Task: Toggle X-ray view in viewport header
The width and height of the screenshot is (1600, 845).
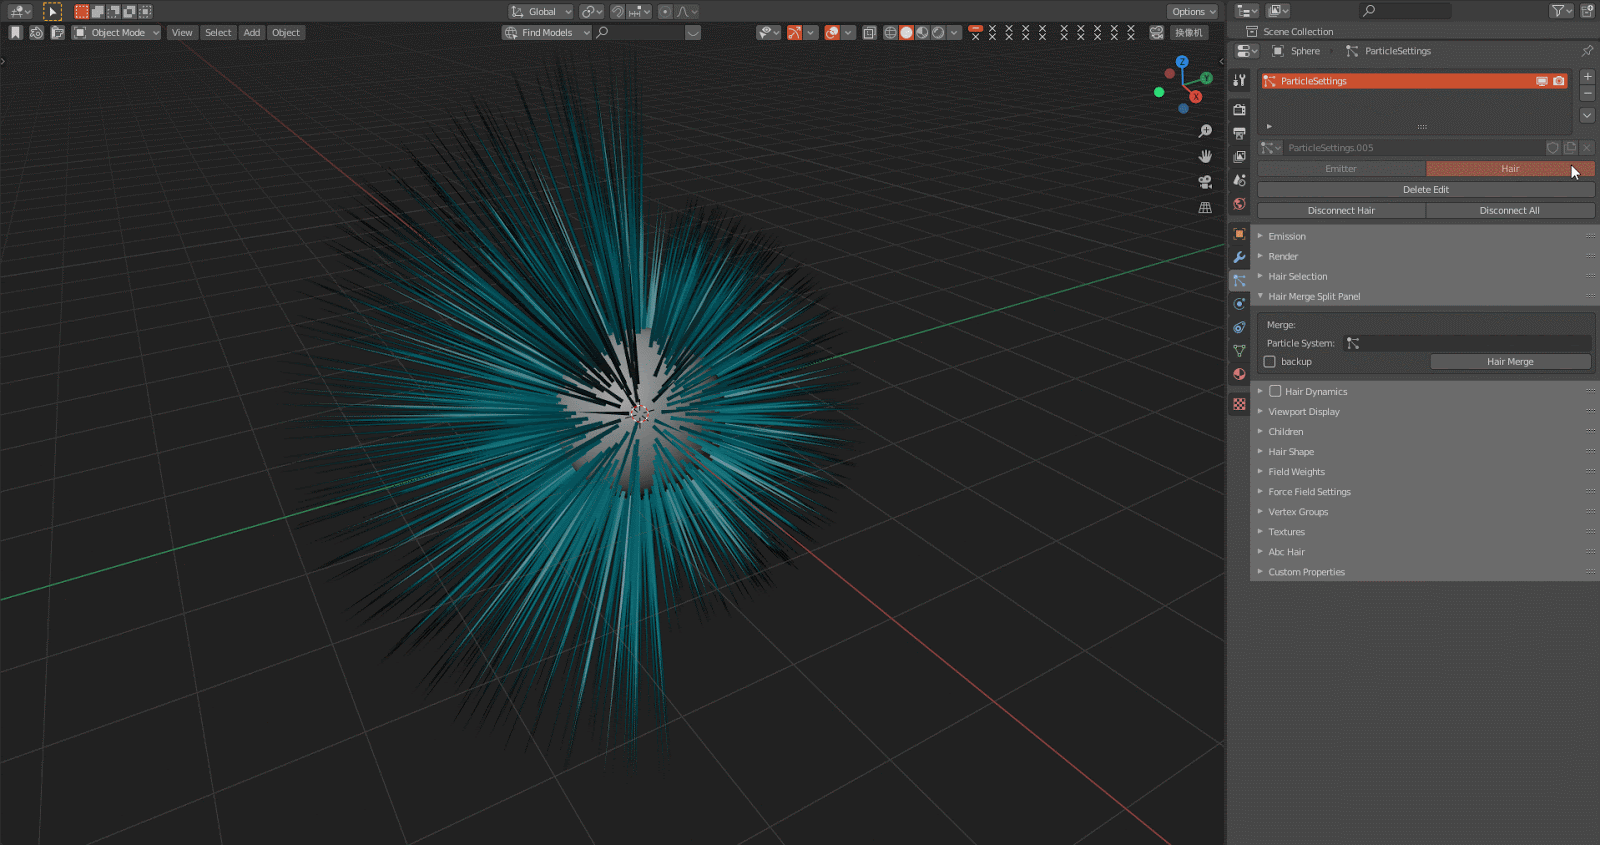Action: [x=869, y=33]
